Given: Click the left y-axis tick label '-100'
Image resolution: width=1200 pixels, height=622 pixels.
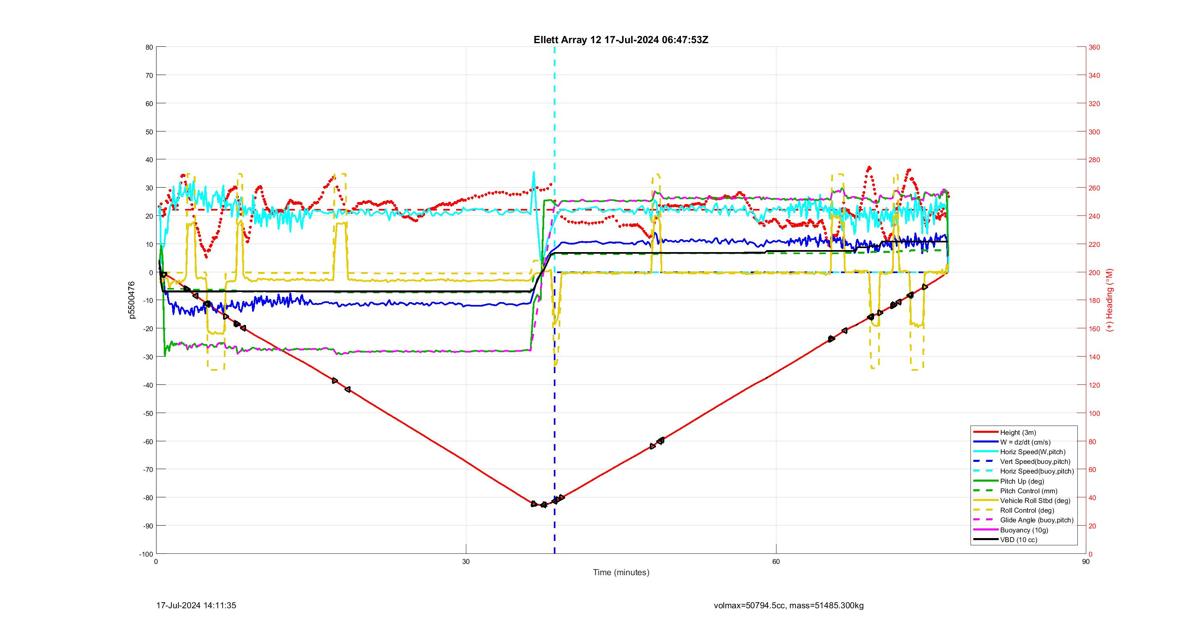Looking at the screenshot, I should click(x=146, y=554).
